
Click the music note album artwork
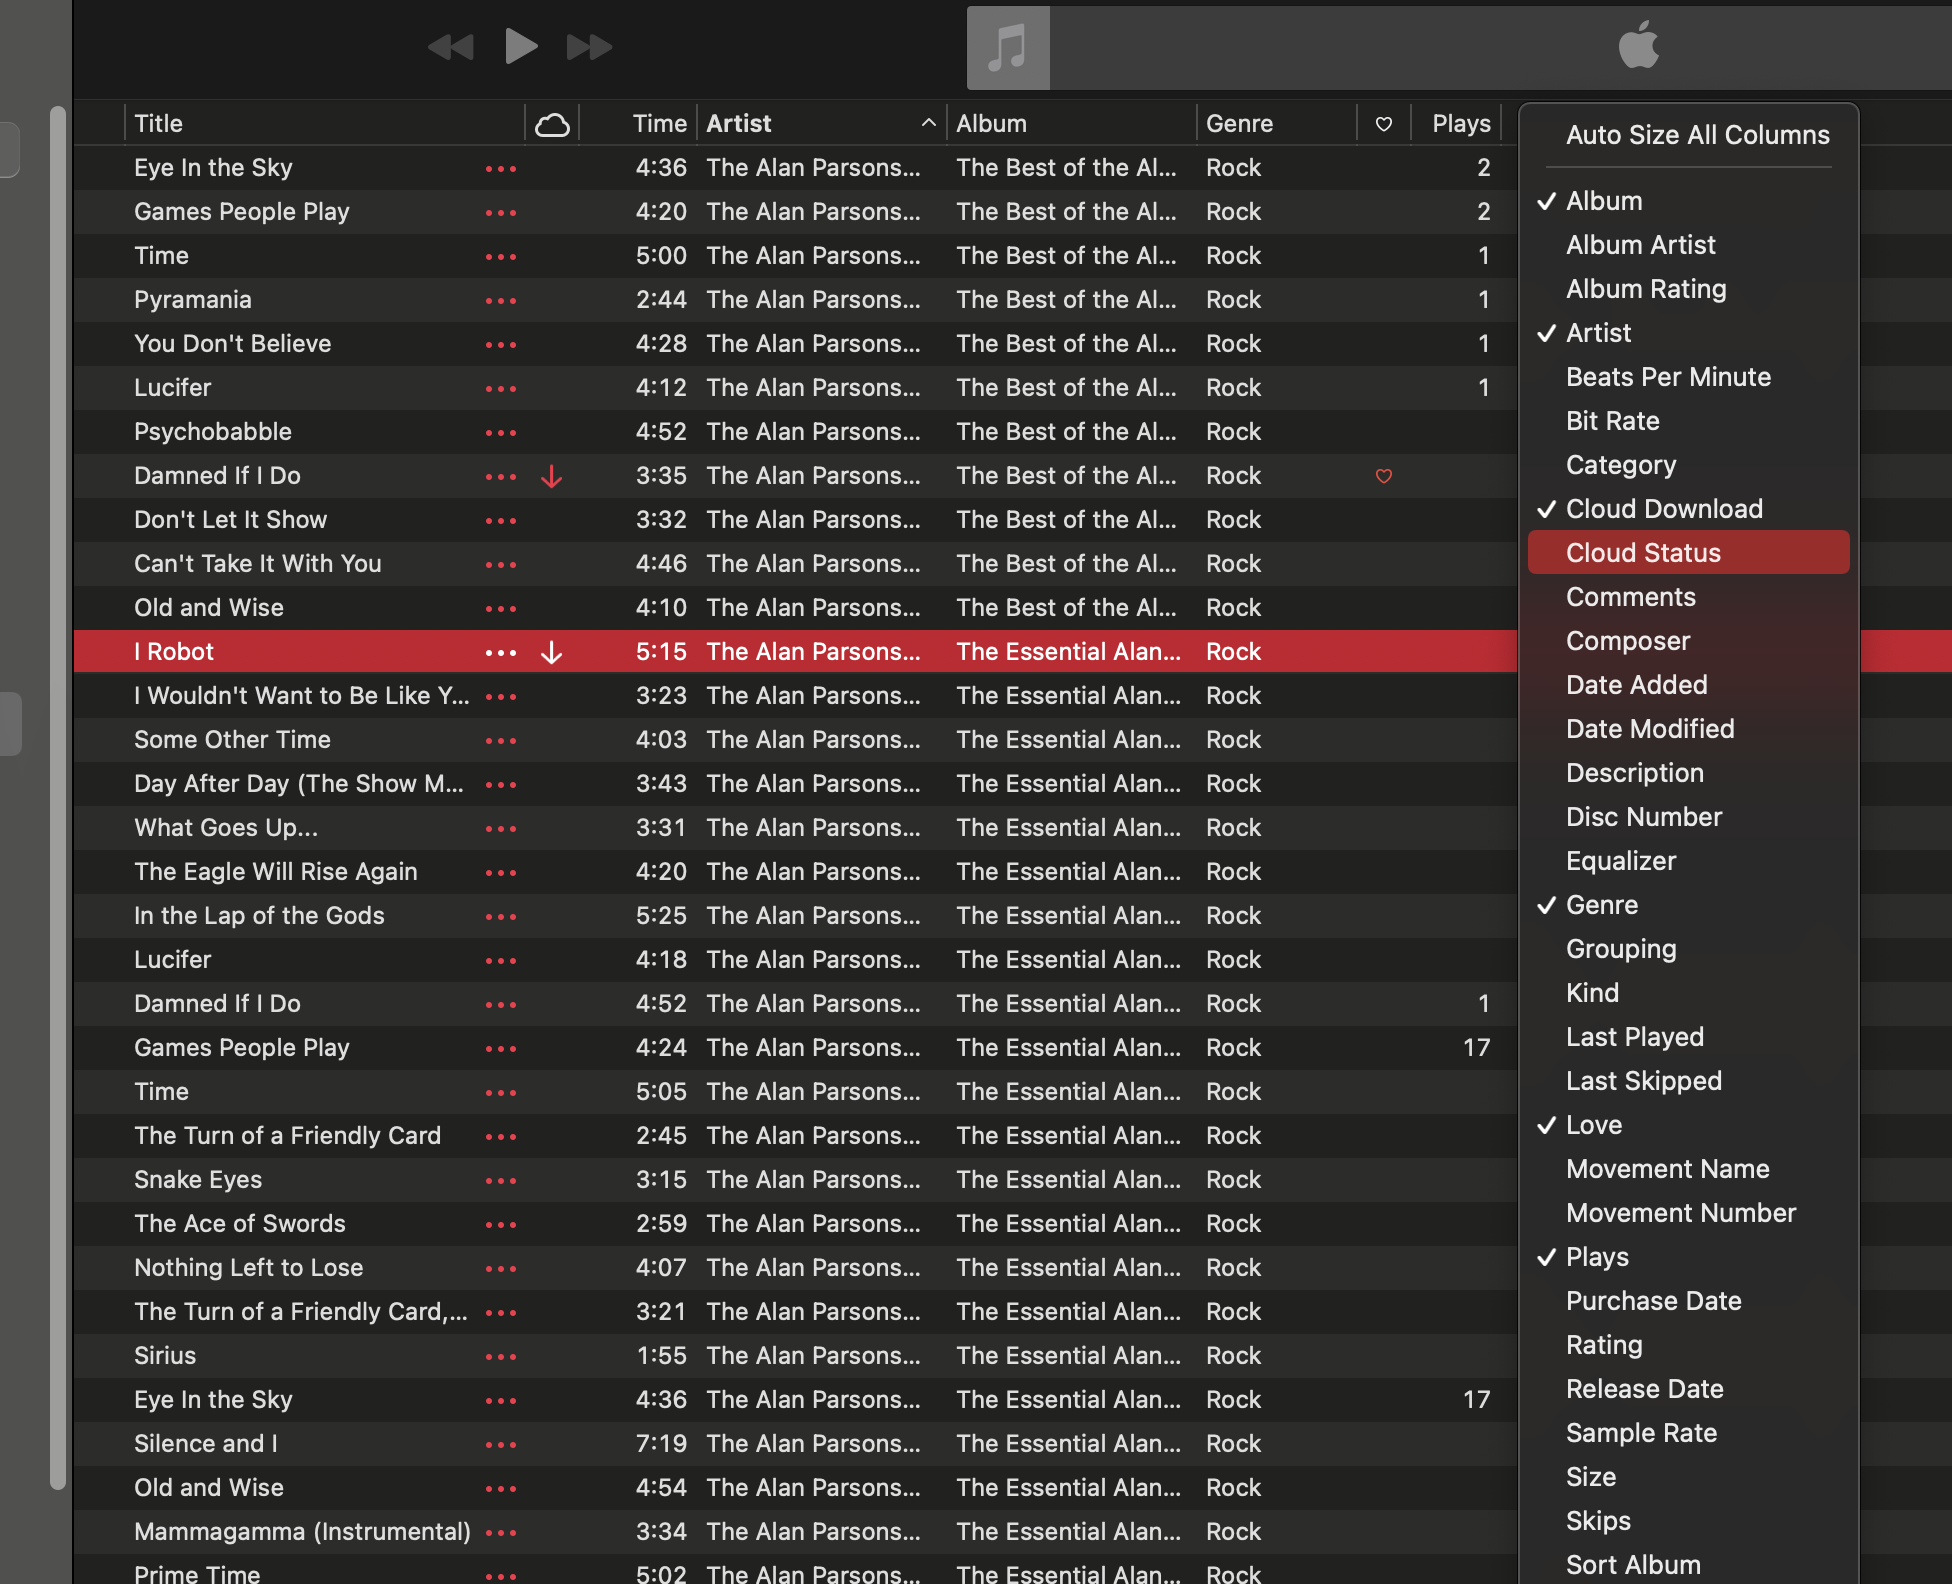coord(1008,48)
